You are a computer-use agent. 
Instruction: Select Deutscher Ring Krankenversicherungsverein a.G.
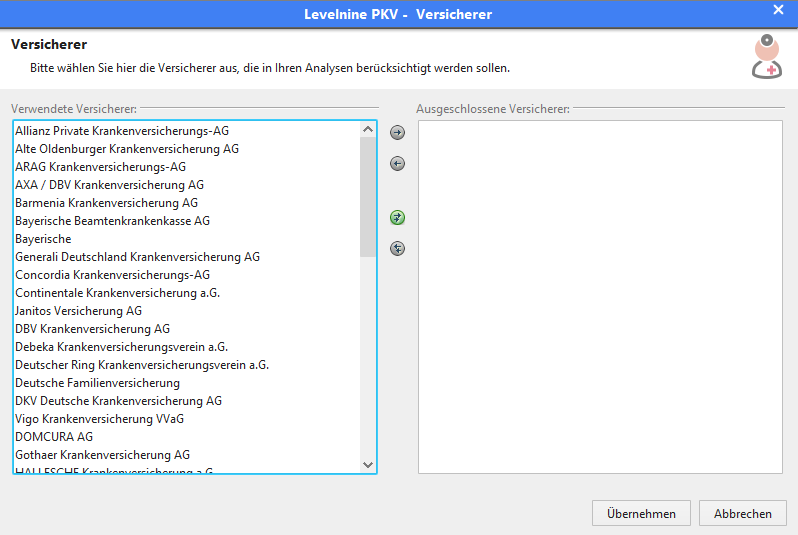click(187, 364)
